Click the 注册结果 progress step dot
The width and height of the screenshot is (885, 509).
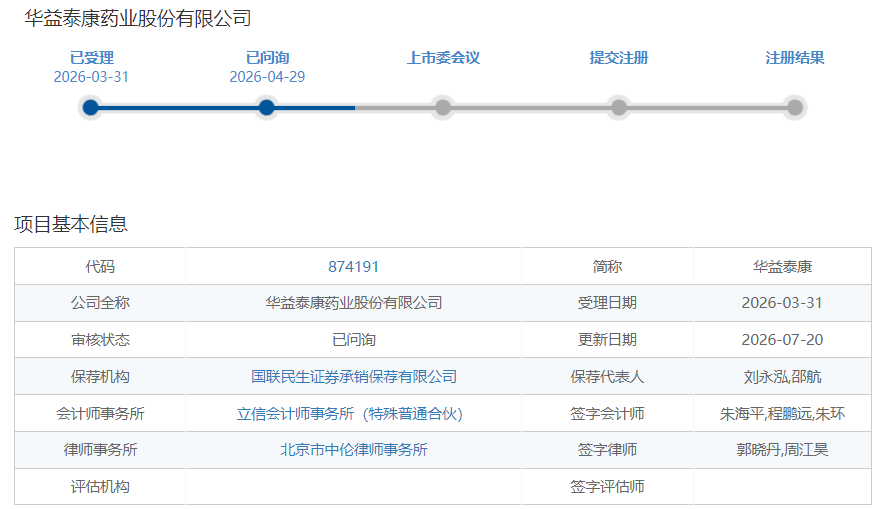(x=795, y=107)
